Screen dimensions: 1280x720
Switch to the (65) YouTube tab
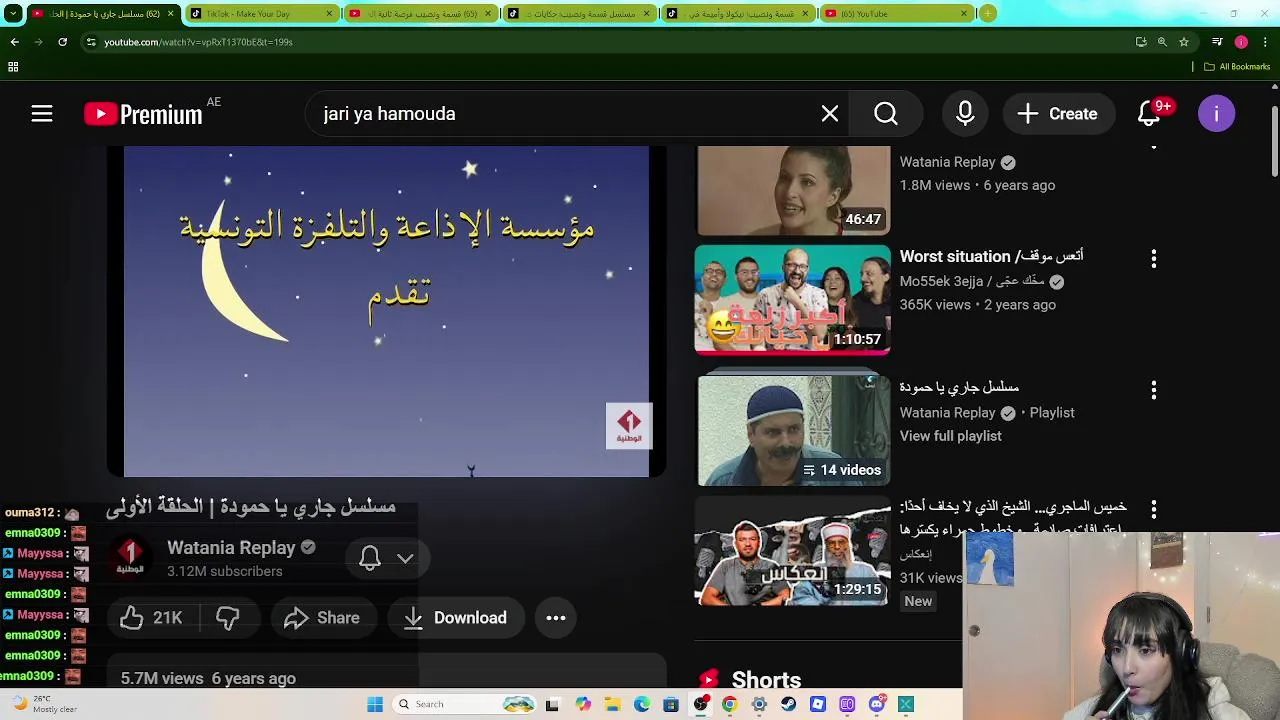tap(895, 13)
